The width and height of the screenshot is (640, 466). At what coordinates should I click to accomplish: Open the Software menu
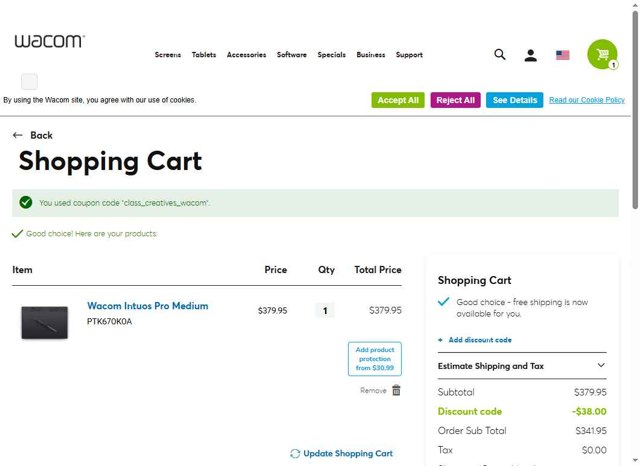(x=291, y=55)
